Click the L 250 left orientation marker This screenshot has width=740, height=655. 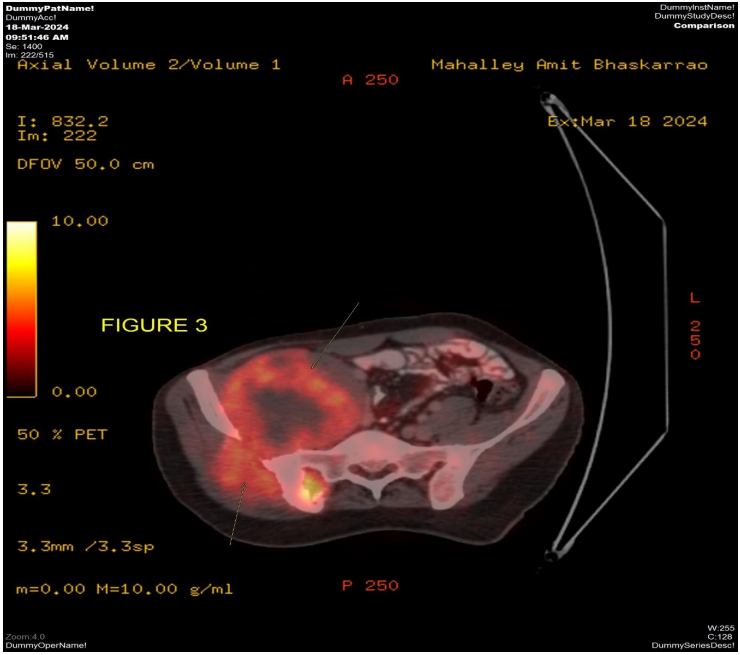[x=695, y=326]
